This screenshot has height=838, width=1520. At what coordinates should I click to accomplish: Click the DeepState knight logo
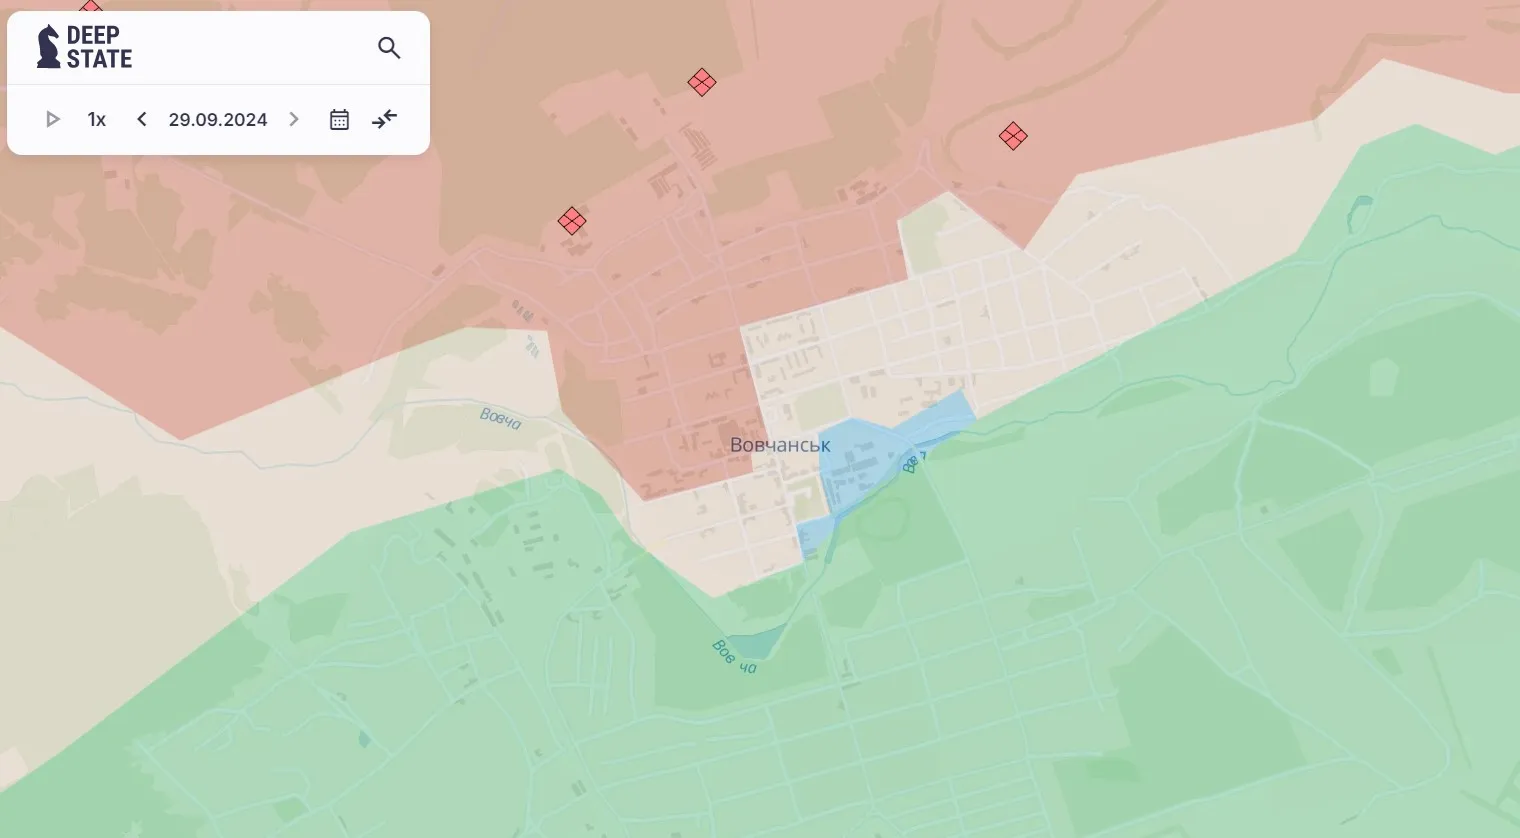[48, 47]
